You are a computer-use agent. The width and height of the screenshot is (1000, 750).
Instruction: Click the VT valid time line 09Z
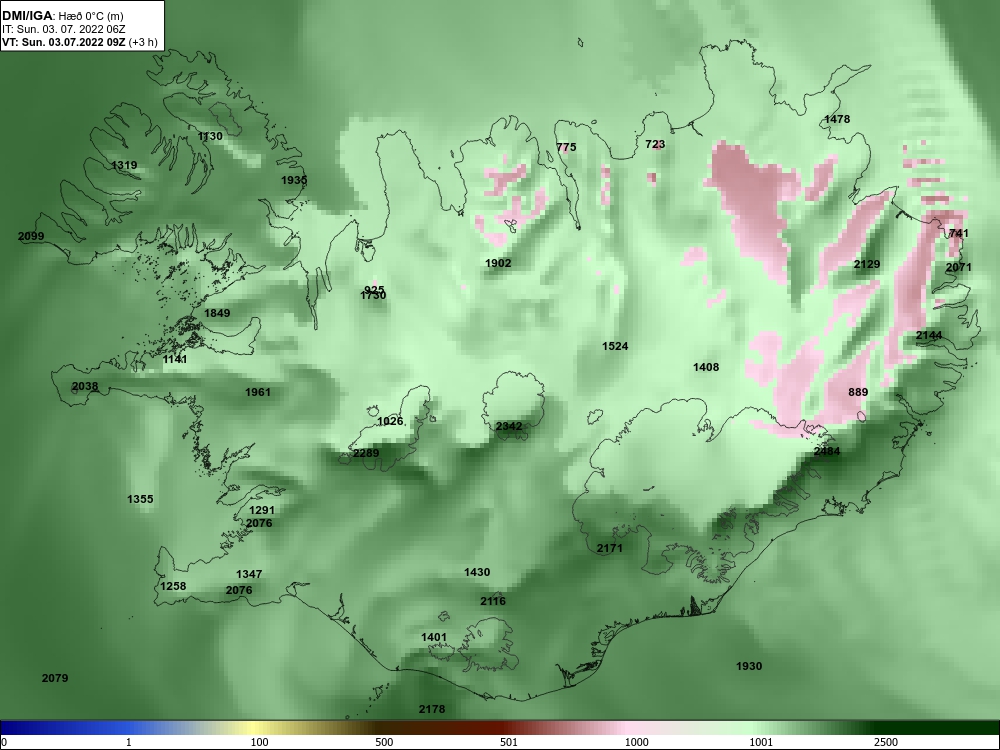(80, 43)
